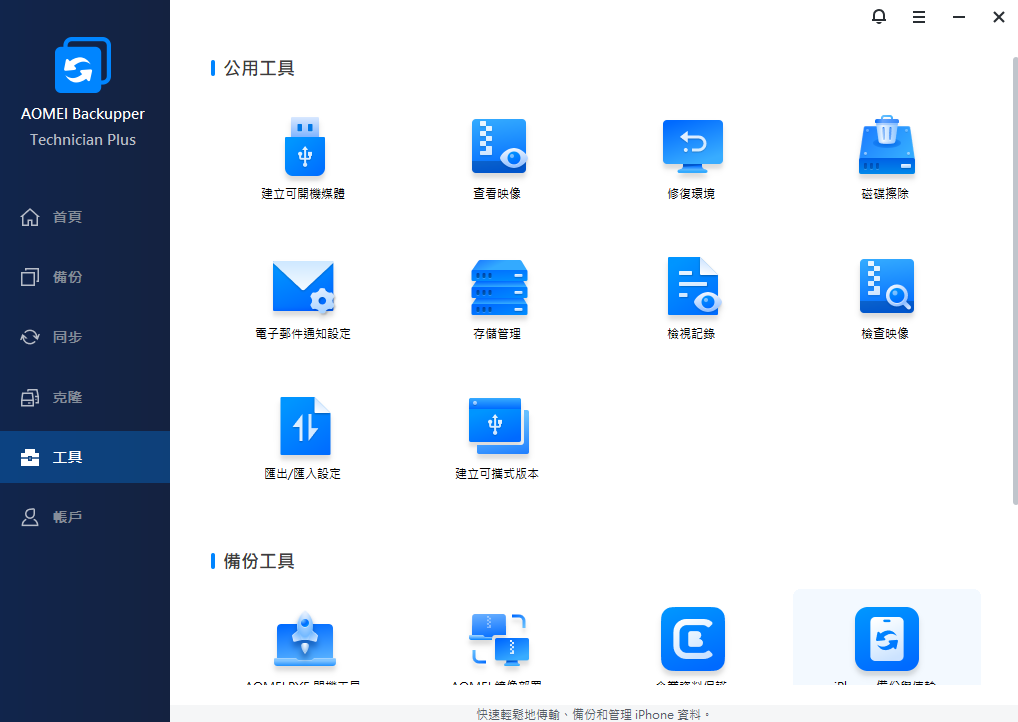Click the 建立可開機媒體 label
Viewport: 1018px width, 722px height.
(303, 193)
